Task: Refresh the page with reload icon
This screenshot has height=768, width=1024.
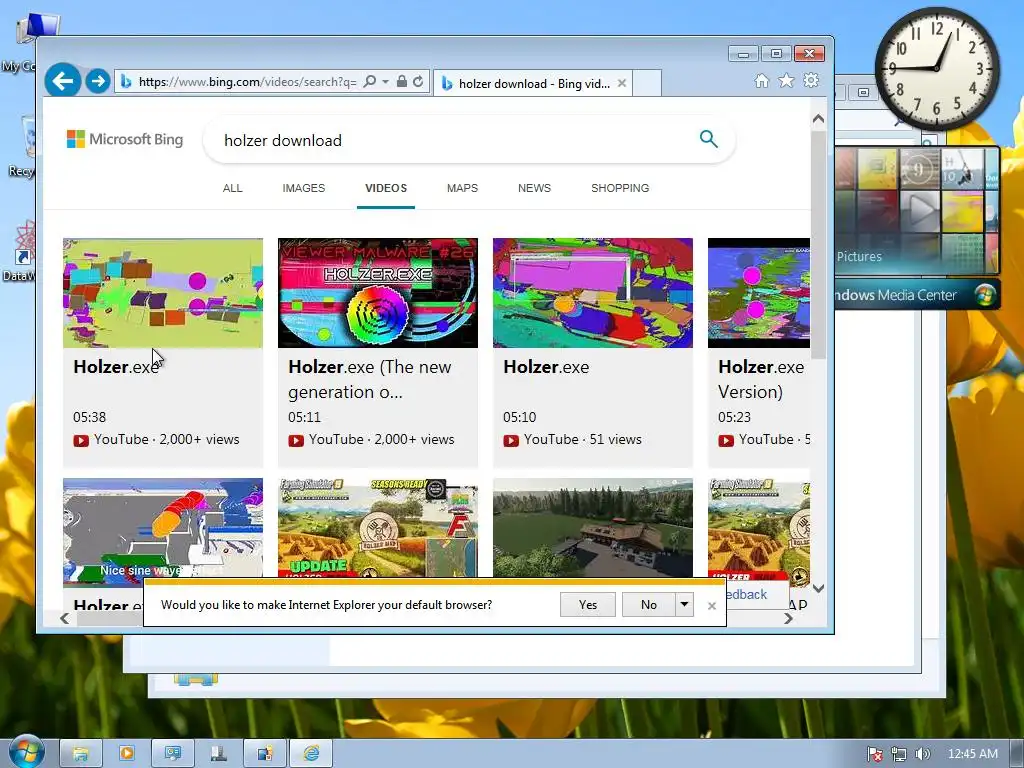Action: [x=418, y=82]
